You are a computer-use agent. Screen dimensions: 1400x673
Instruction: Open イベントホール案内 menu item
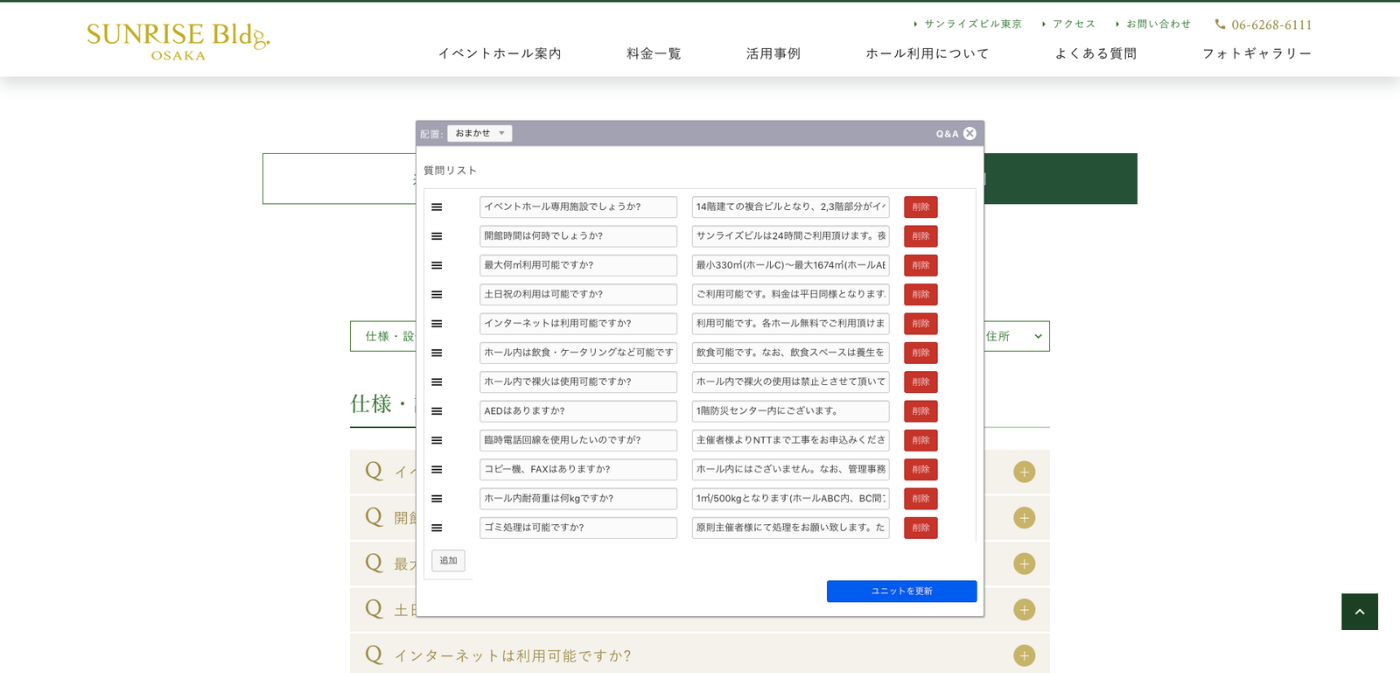coord(499,53)
